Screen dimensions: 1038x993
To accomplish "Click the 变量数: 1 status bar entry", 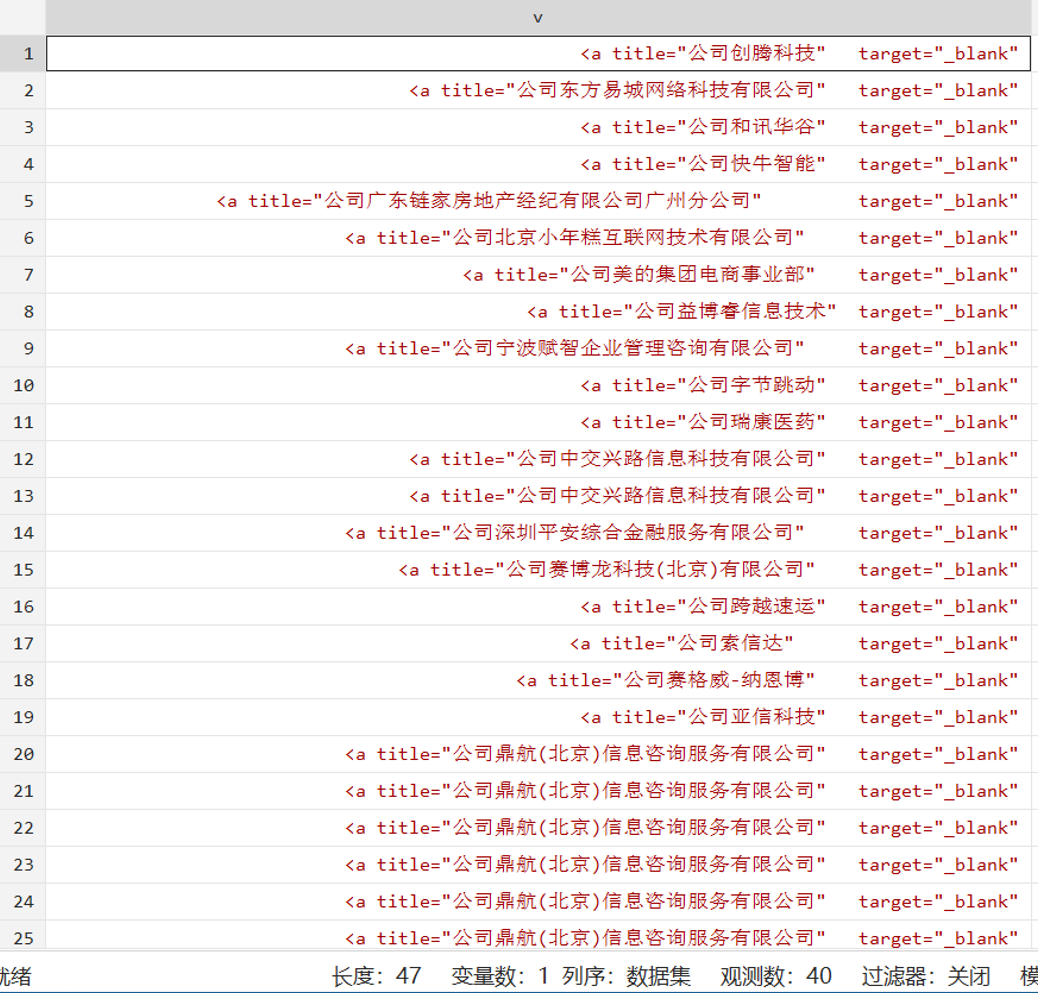I will [500, 976].
